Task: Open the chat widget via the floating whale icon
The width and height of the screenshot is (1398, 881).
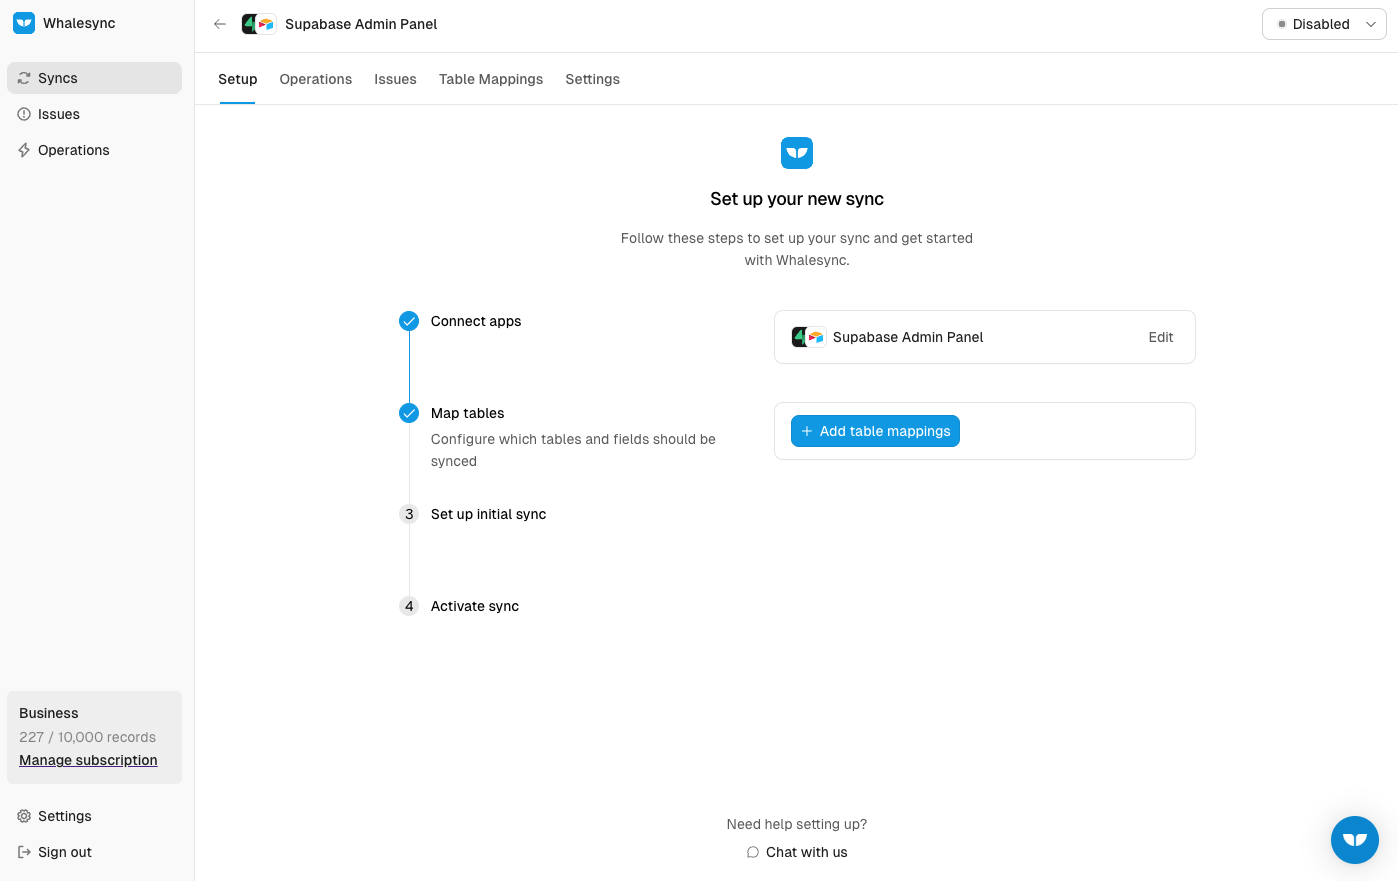Action: (x=1355, y=840)
